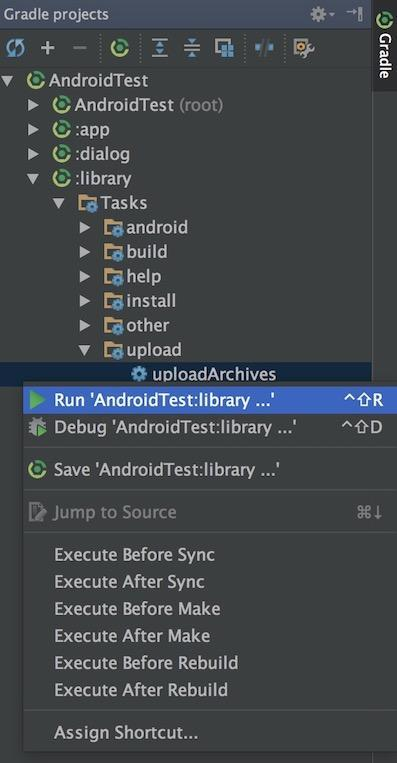Viewport: 397px width, 763px height.
Task: Open Gradle settings wrench icon
Action: (x=304, y=48)
